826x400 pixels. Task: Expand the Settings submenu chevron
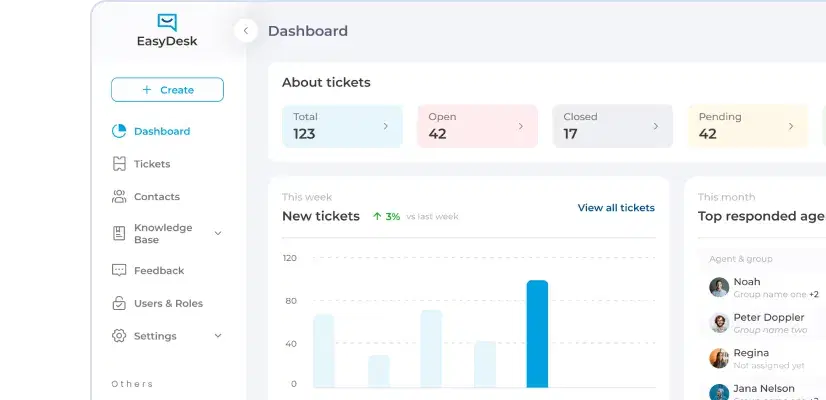[x=218, y=336]
